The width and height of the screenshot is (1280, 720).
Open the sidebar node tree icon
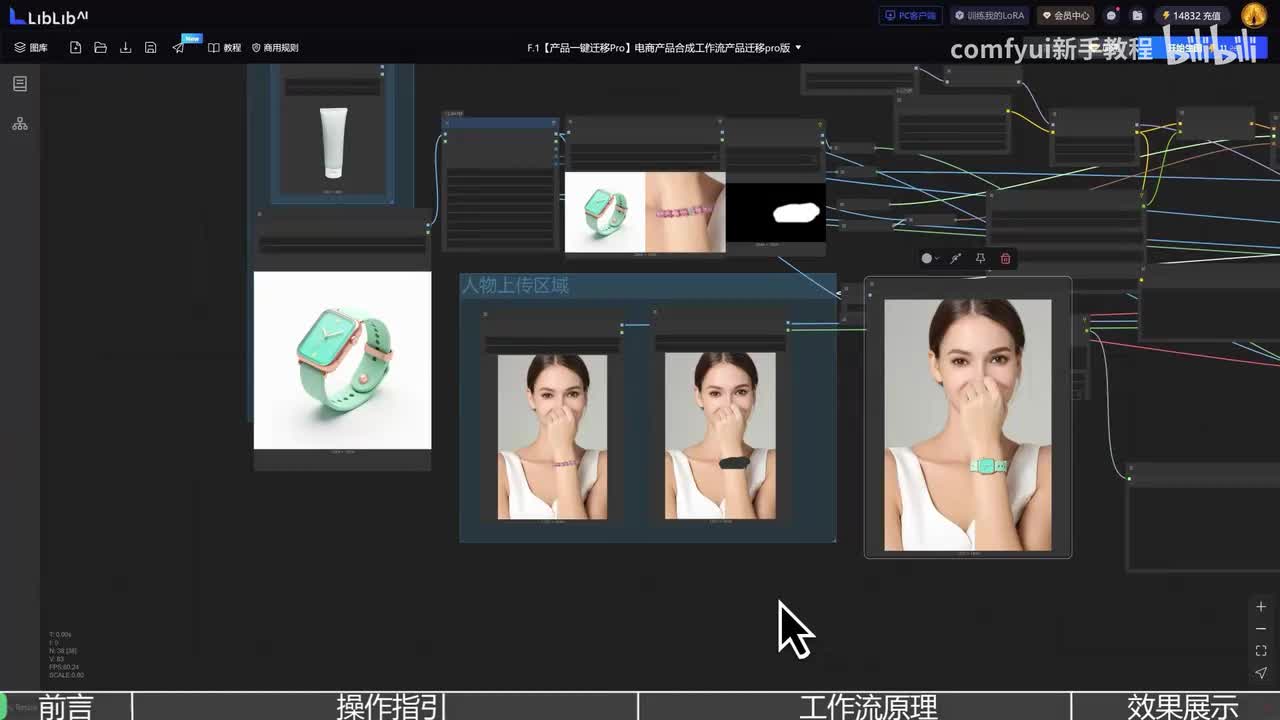click(20, 124)
